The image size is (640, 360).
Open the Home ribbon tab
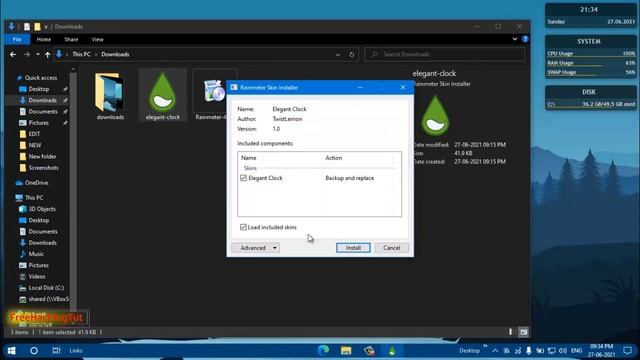tap(44, 40)
